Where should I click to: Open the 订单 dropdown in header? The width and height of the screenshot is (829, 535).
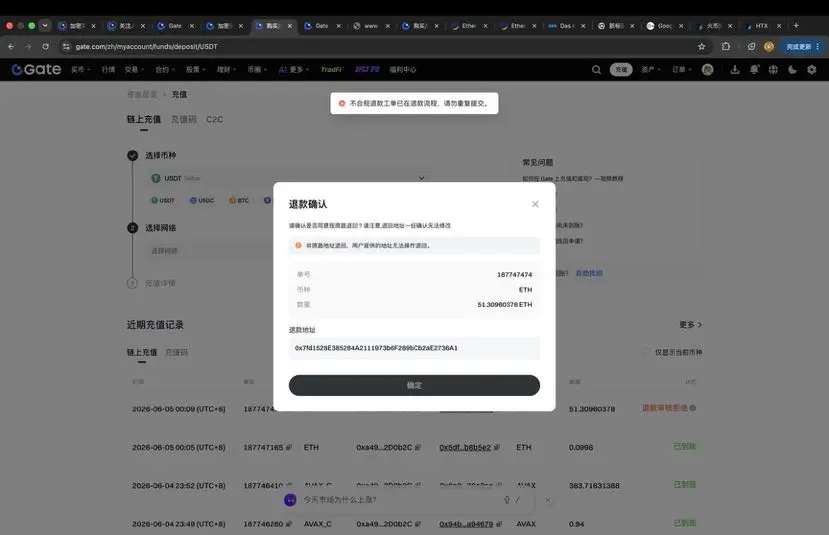click(681, 69)
